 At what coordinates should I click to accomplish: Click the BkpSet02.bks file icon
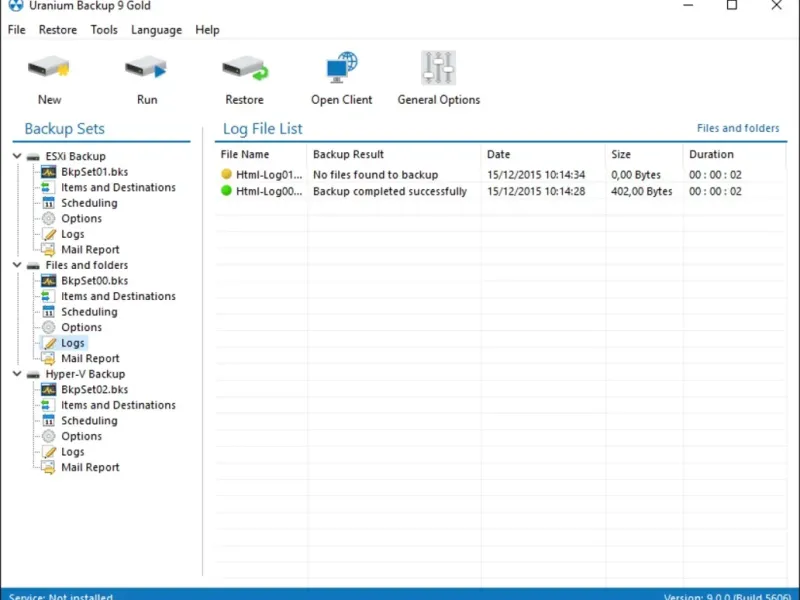click(48, 389)
